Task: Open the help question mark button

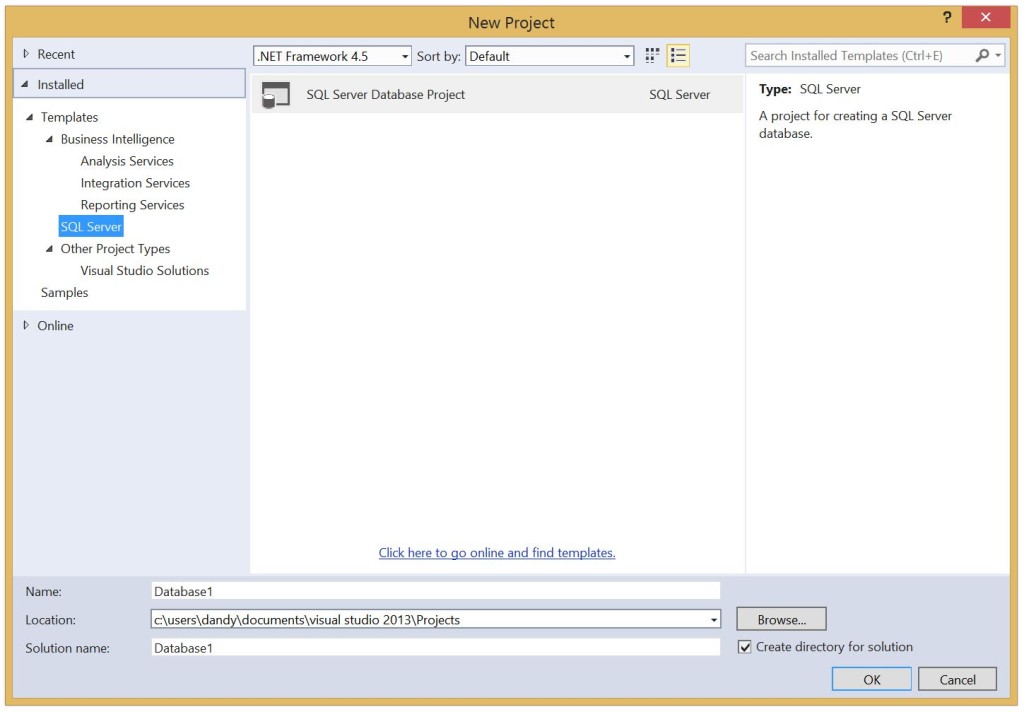Action: click(947, 18)
